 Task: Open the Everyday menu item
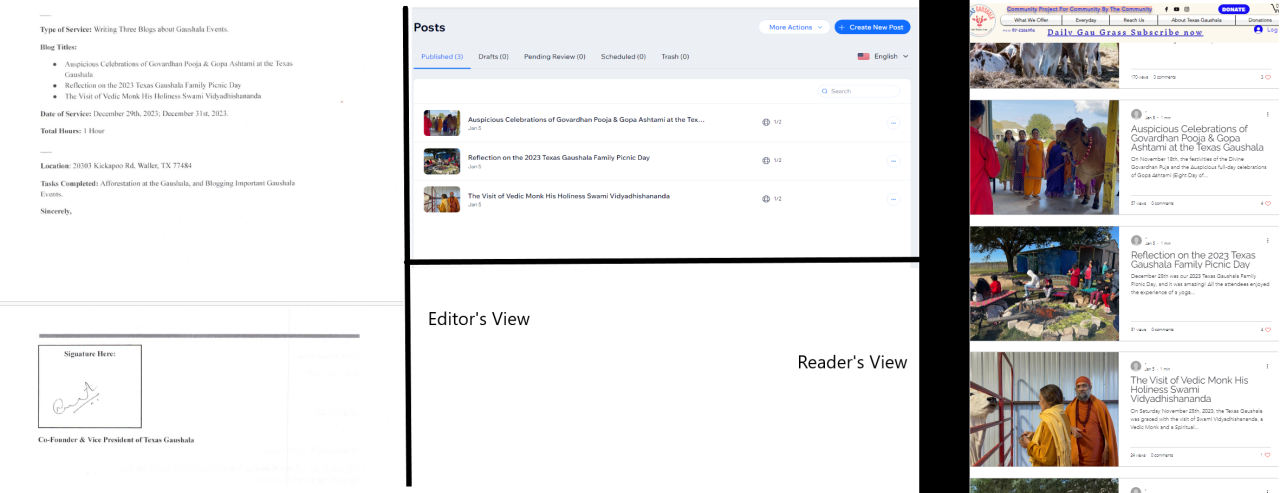pos(1085,20)
